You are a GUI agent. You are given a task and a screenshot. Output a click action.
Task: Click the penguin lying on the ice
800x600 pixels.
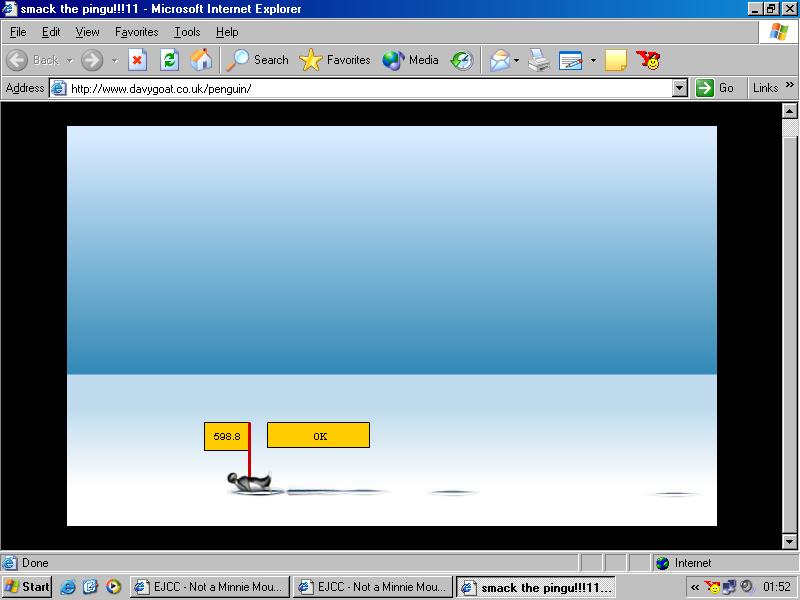[x=249, y=482]
